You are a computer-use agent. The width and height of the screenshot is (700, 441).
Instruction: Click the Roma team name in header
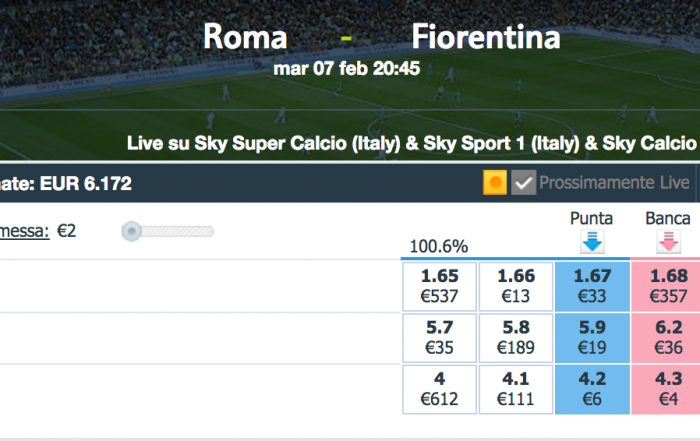(x=245, y=37)
